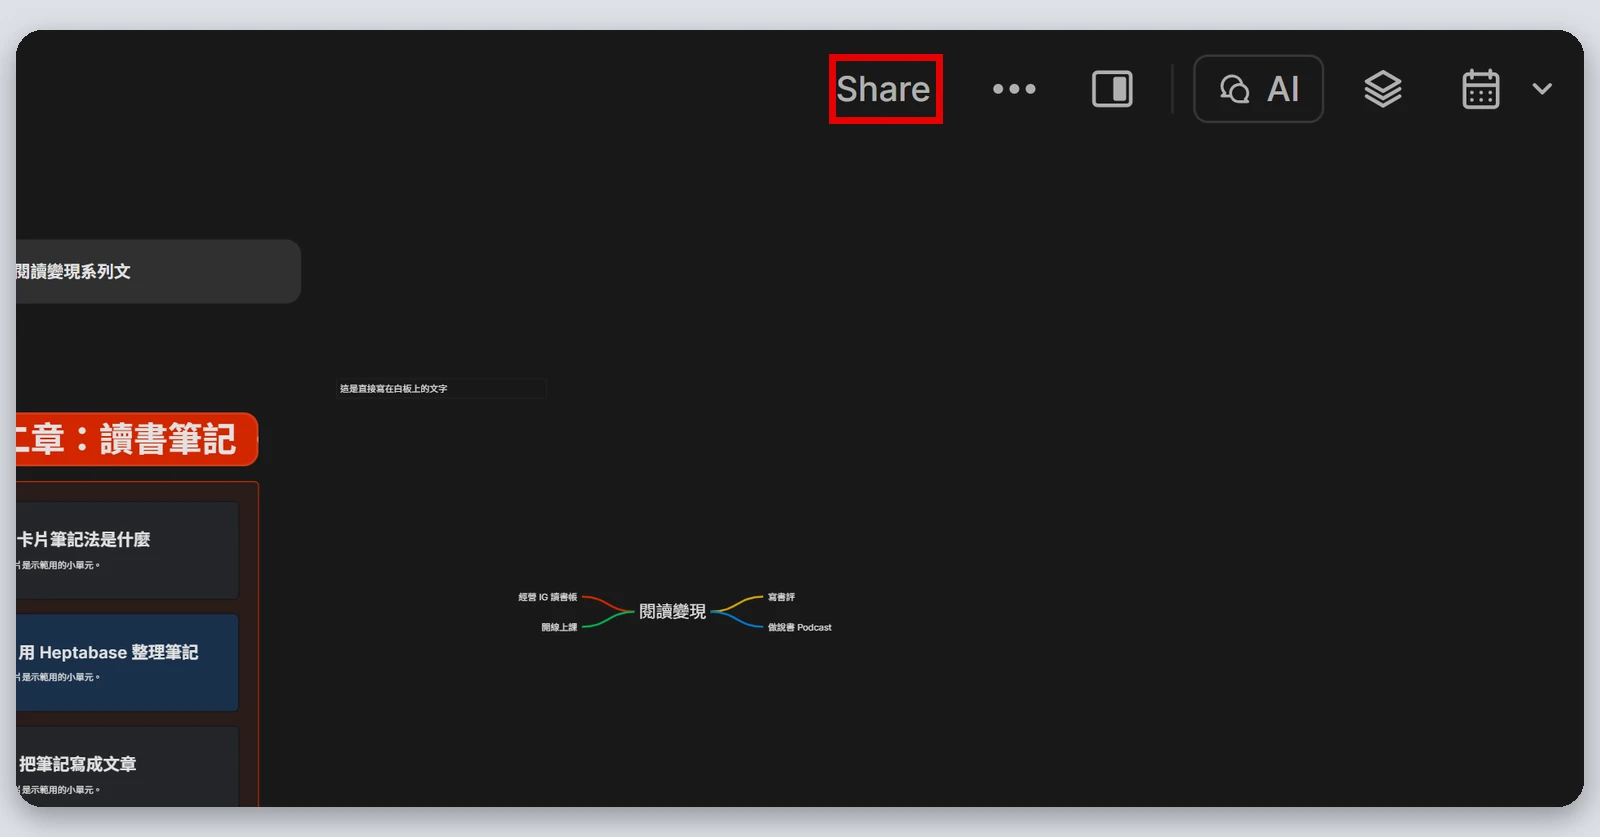Select the mind map node 做說書 Podcast

pos(799,627)
